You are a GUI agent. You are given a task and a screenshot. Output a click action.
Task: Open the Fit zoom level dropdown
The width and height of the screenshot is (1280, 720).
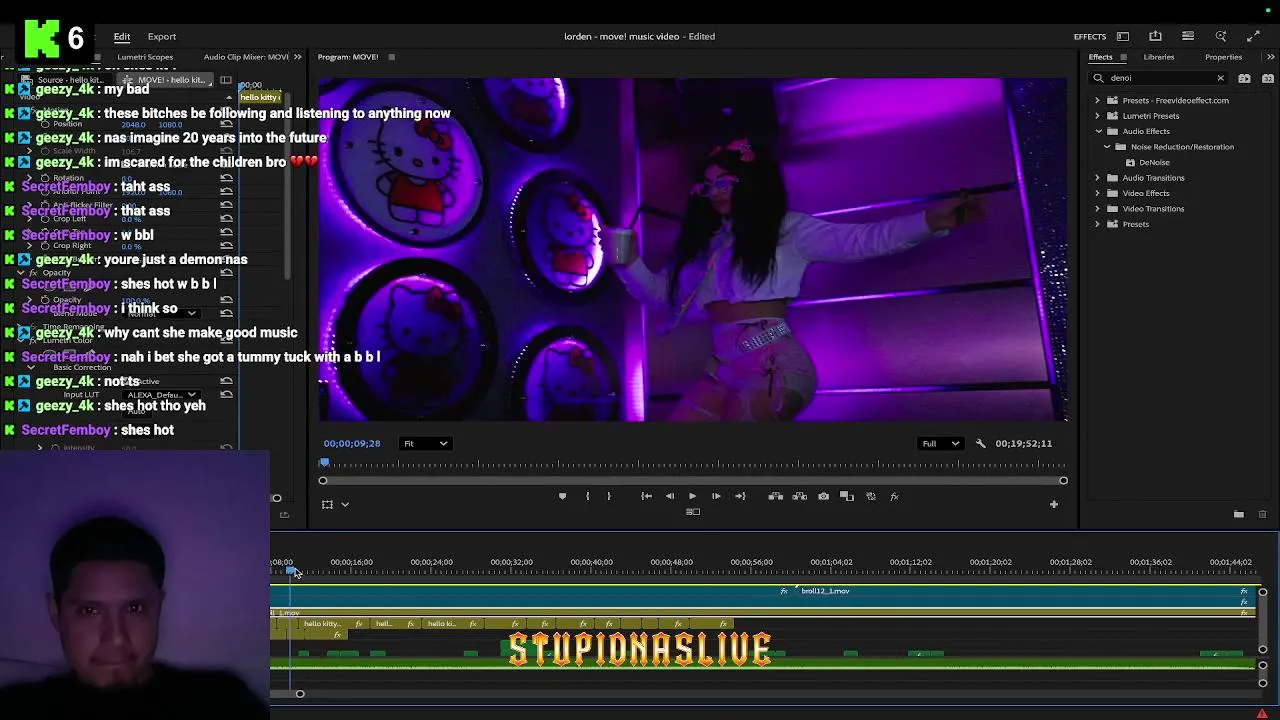point(425,443)
